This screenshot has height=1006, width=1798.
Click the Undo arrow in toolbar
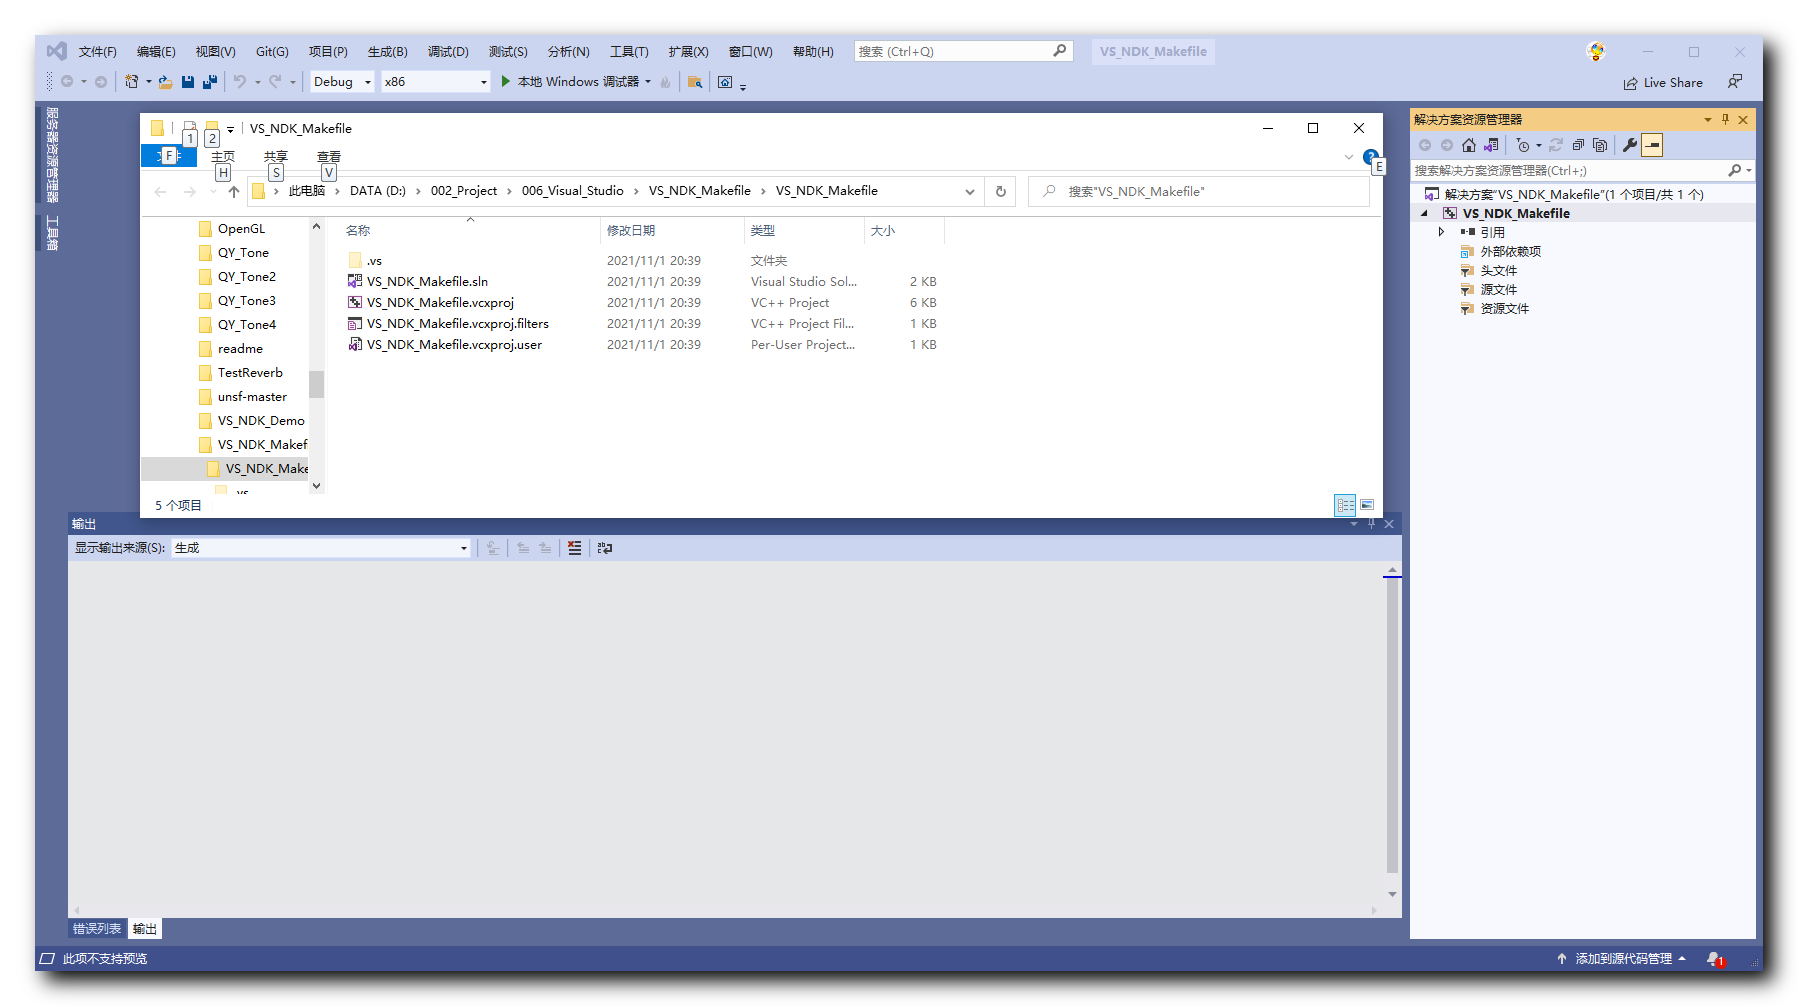(x=240, y=82)
